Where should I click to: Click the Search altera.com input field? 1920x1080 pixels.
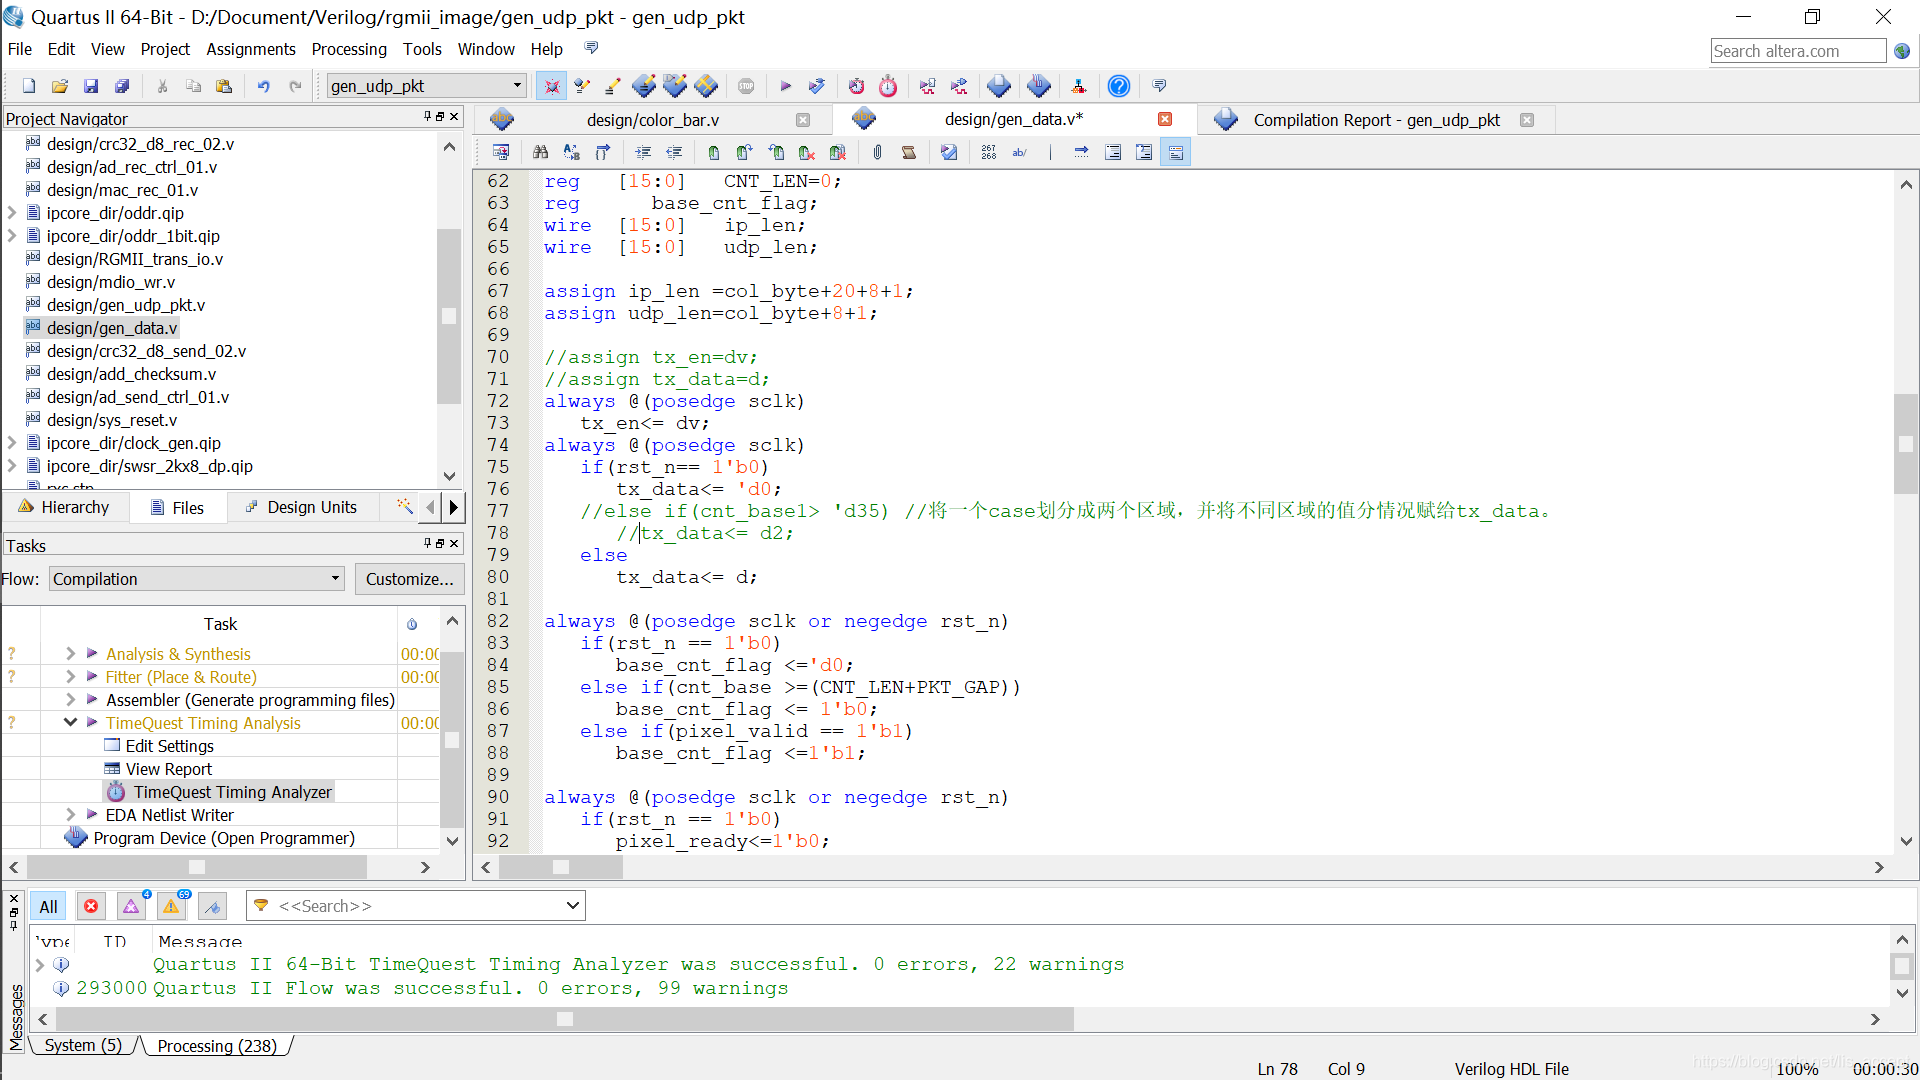tap(1798, 51)
